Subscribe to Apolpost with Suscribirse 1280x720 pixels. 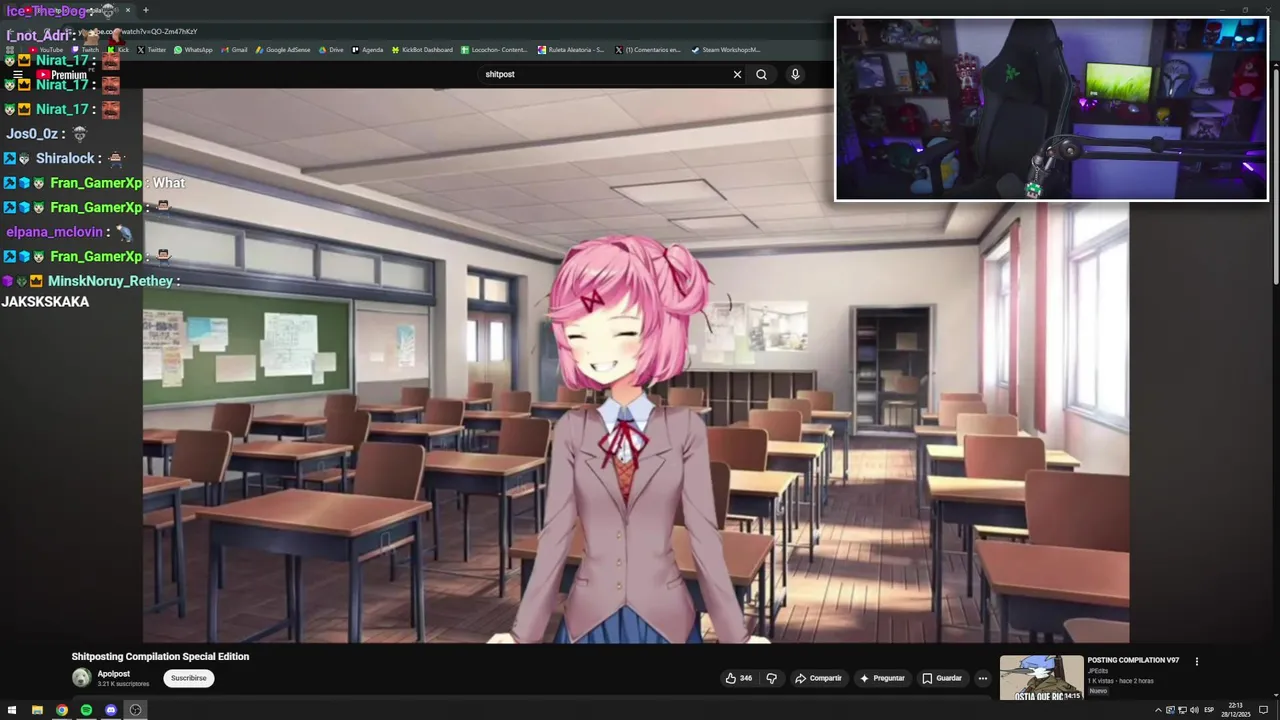click(x=188, y=678)
